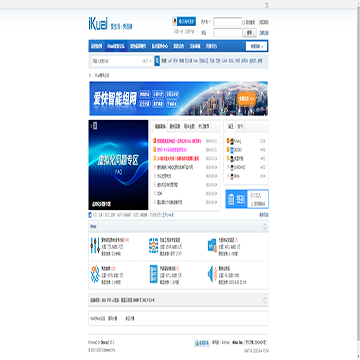The height and width of the screenshot is (360, 360).
Task: Select the first item in the blue navbar
Action: point(97,46)
